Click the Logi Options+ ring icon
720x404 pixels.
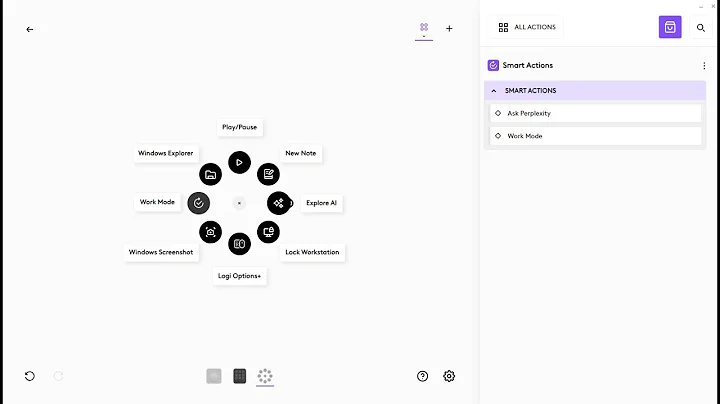[x=239, y=244]
